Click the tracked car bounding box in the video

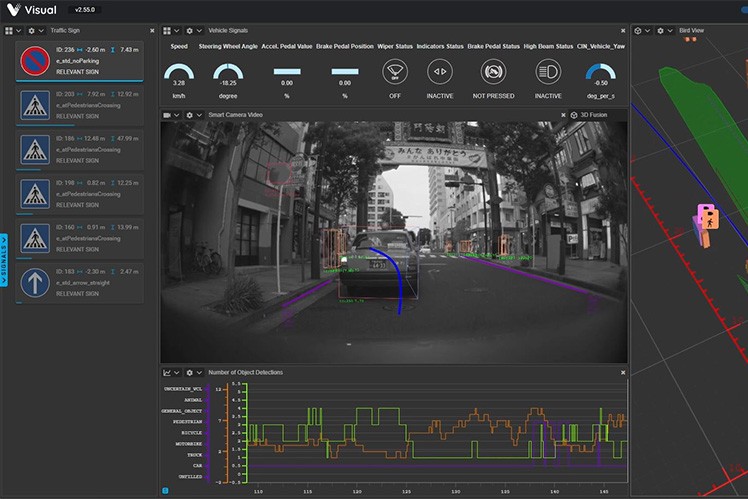point(378,265)
